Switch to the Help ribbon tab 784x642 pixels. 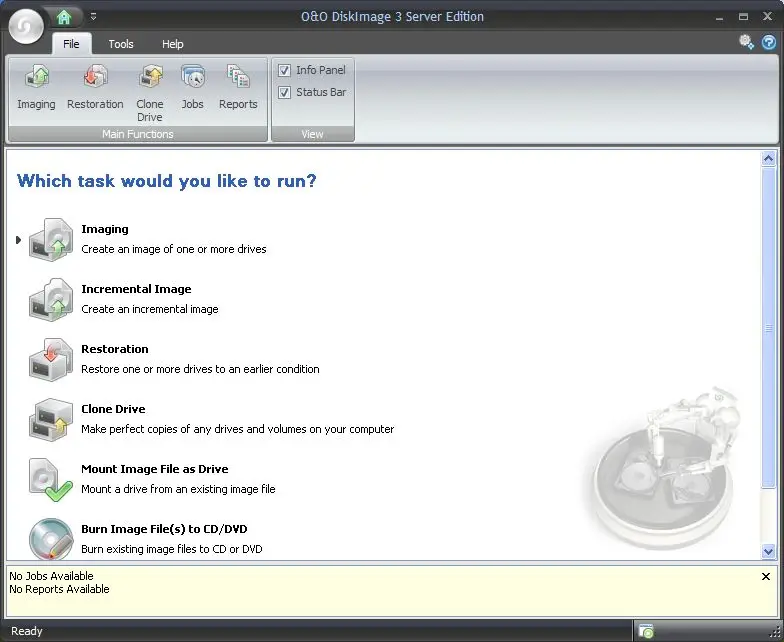click(x=172, y=44)
